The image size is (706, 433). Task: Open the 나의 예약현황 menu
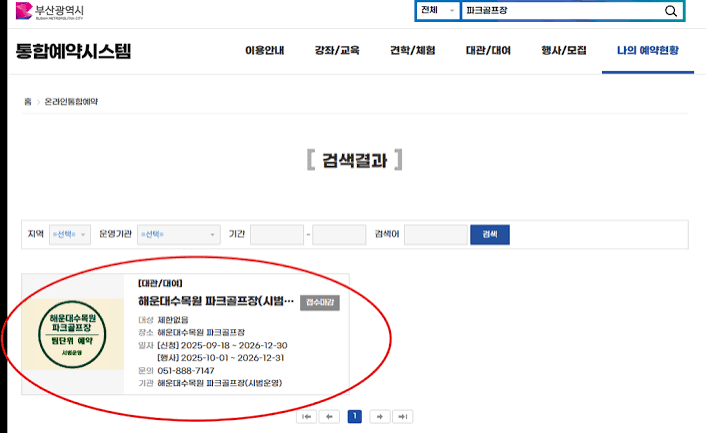(647, 50)
